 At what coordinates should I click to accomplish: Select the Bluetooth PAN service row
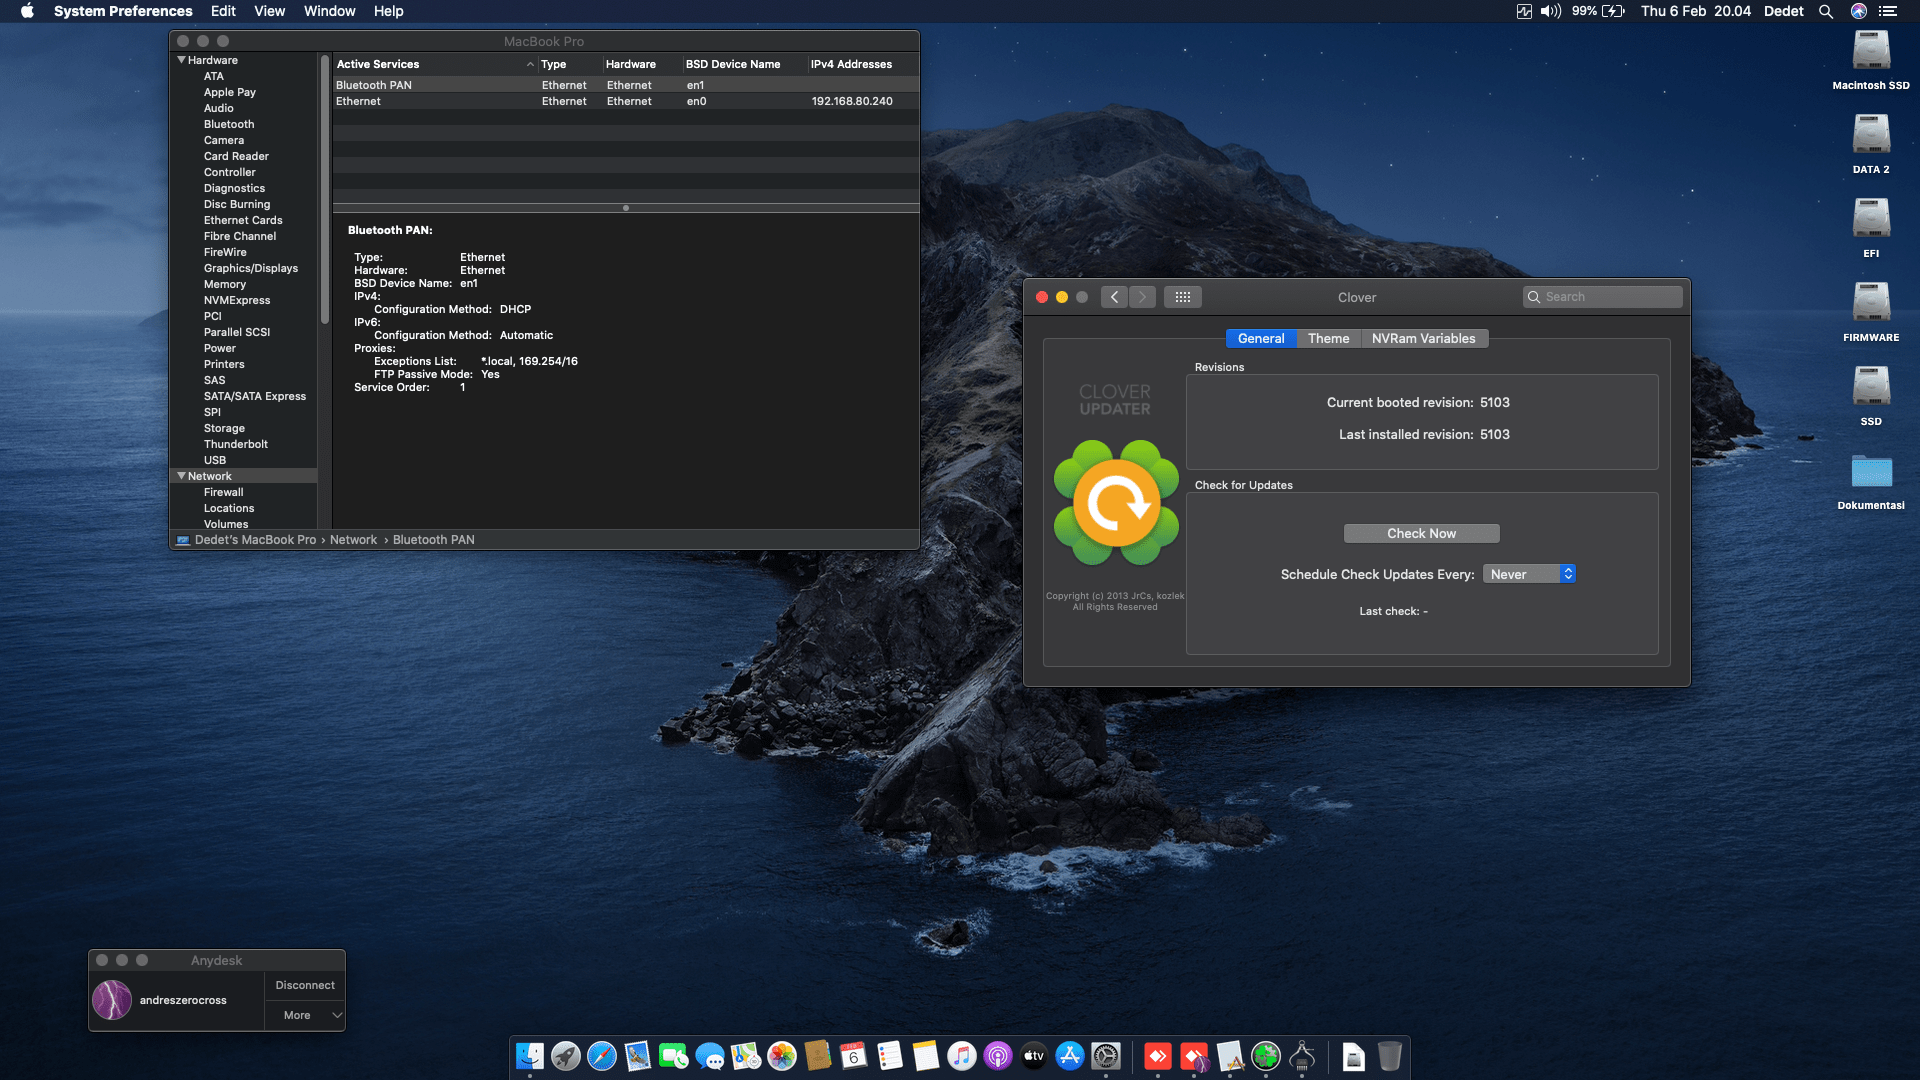[626, 85]
